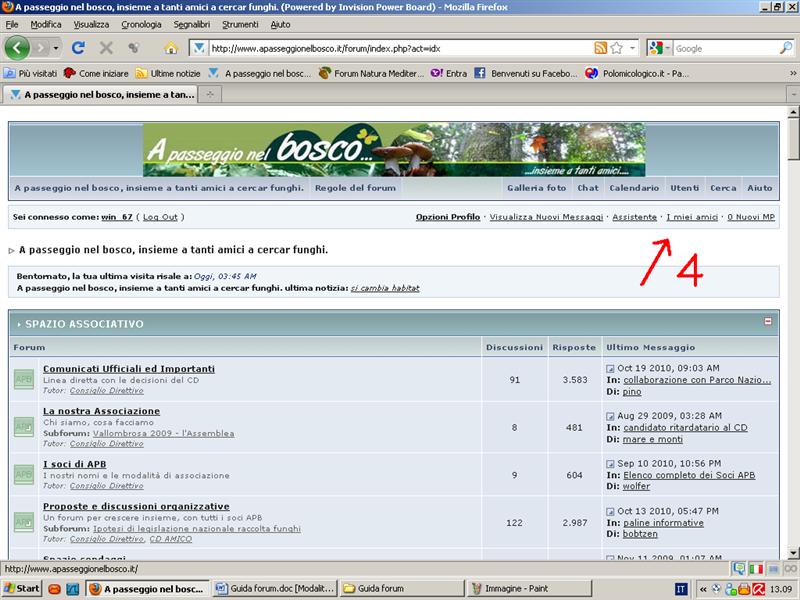This screenshot has width=800, height=600.
Task: Open the Polomicologico.it bookmark
Action: (637, 73)
